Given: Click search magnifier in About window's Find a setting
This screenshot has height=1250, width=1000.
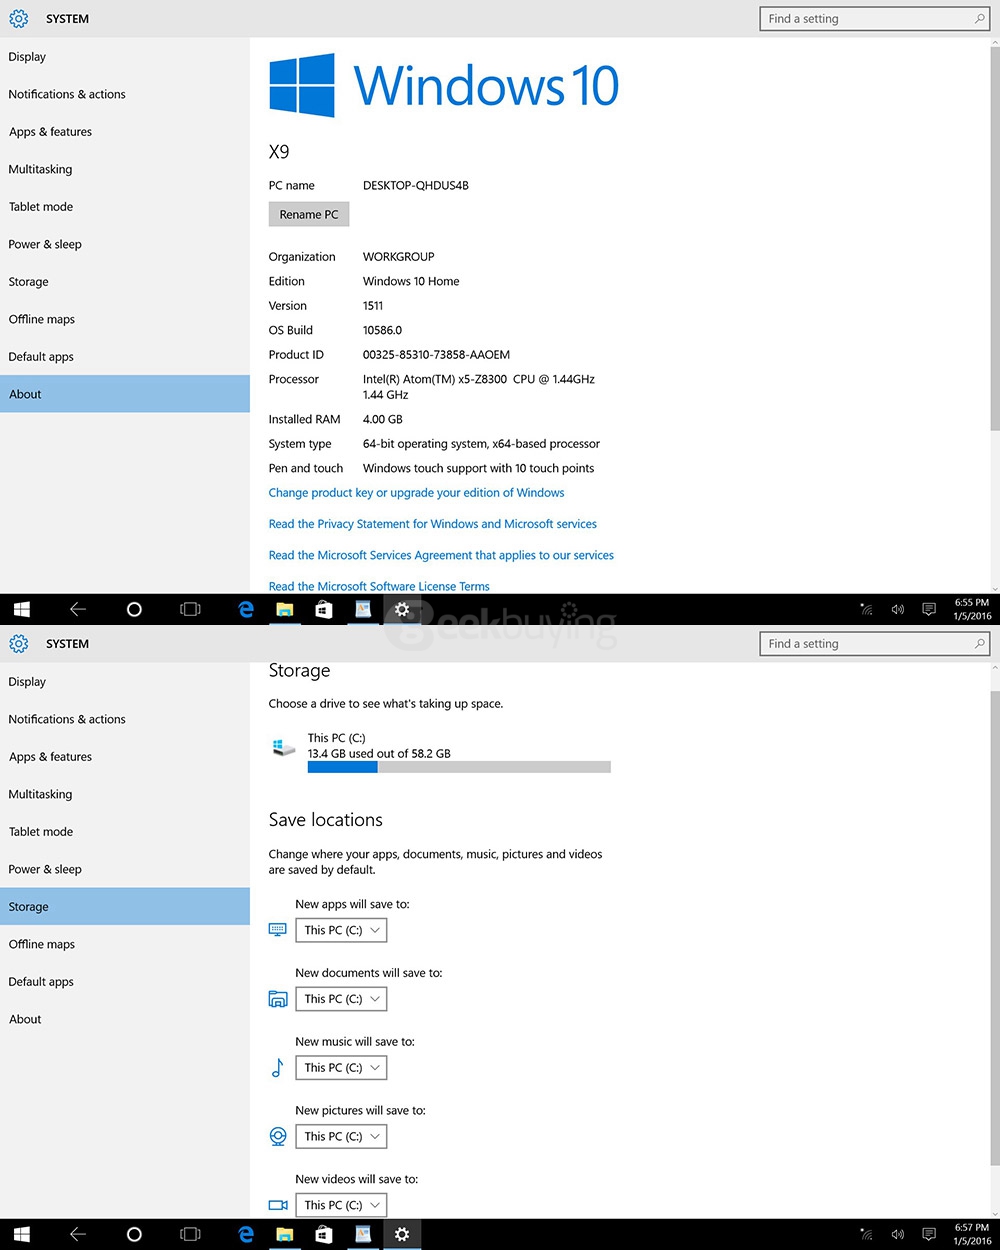Looking at the screenshot, I should [x=979, y=19].
